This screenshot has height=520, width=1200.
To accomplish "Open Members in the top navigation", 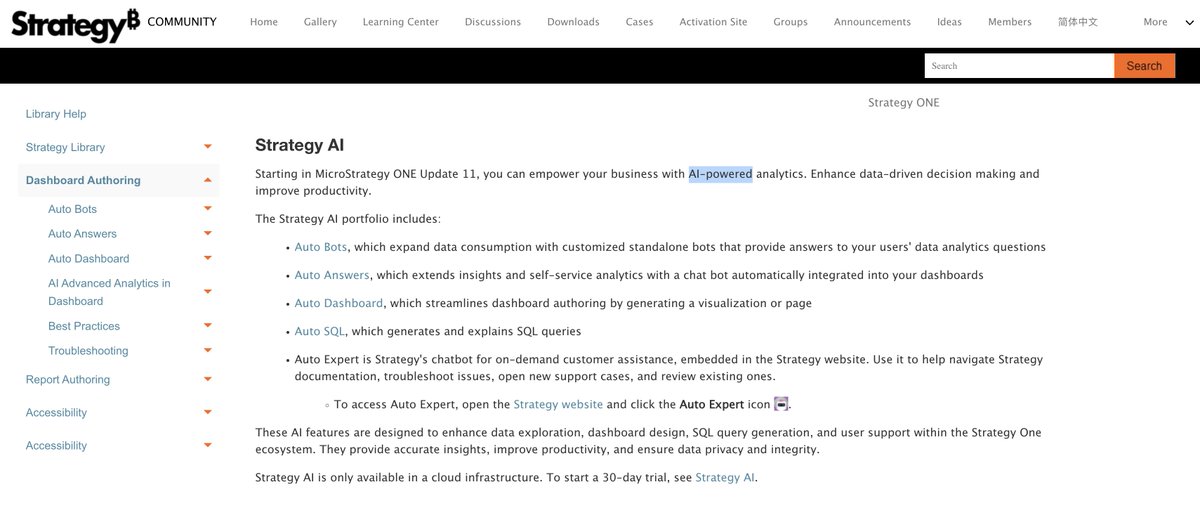I will 1009,22.
